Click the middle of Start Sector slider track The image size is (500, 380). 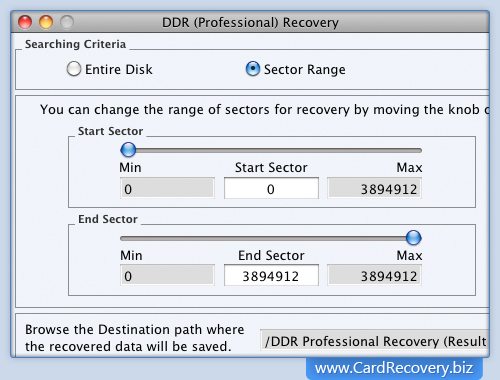[x=271, y=150]
